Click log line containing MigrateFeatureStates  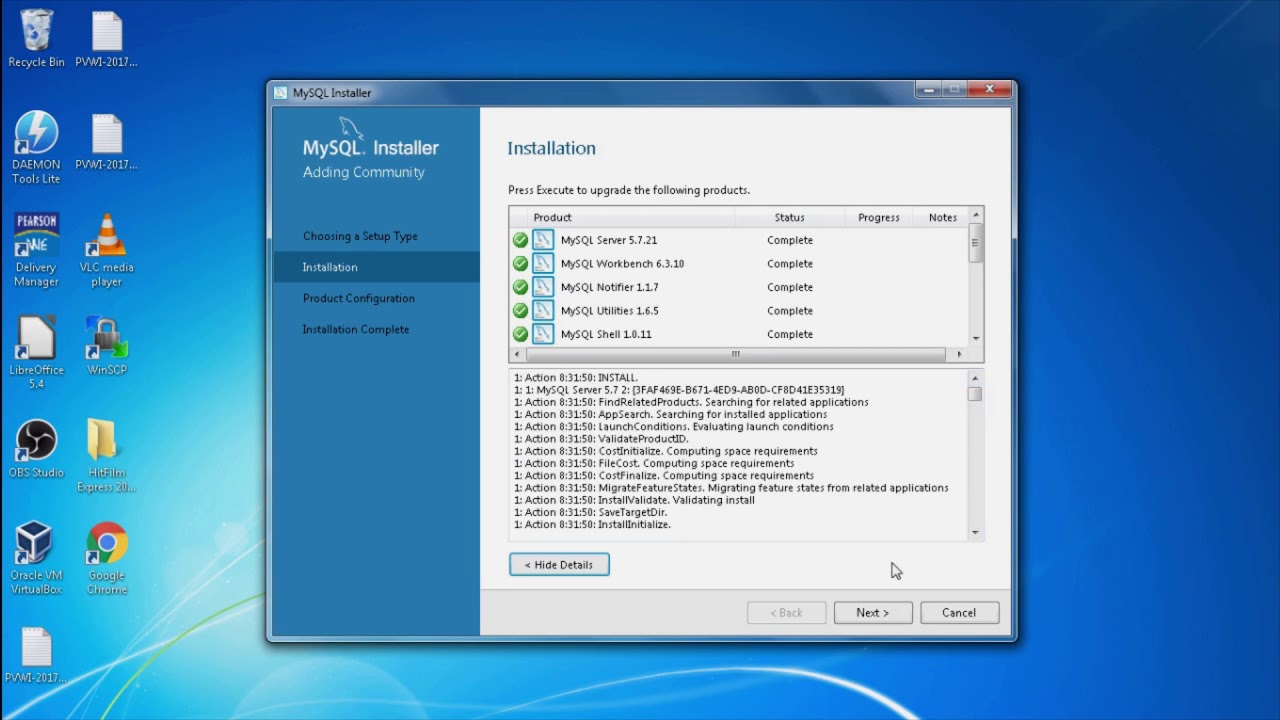[731, 488]
